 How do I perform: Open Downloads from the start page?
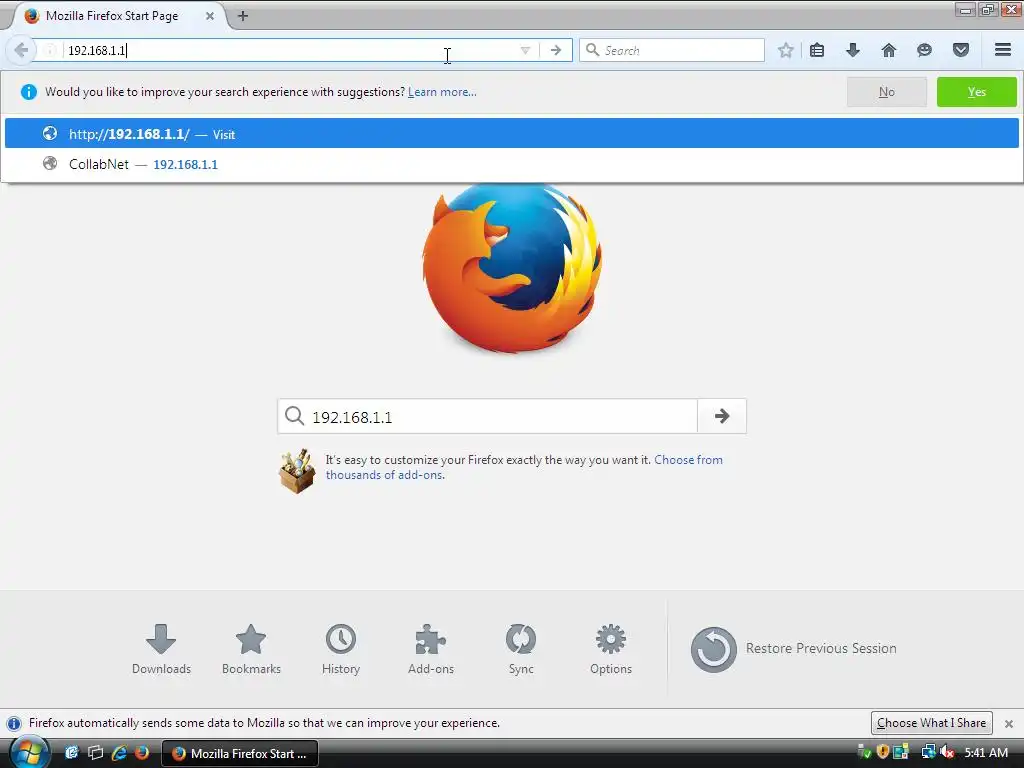click(161, 649)
